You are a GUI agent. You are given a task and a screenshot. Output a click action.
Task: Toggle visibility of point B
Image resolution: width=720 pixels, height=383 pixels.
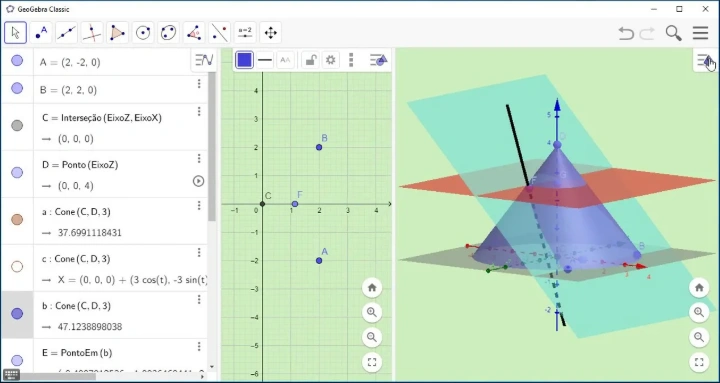click(x=17, y=88)
